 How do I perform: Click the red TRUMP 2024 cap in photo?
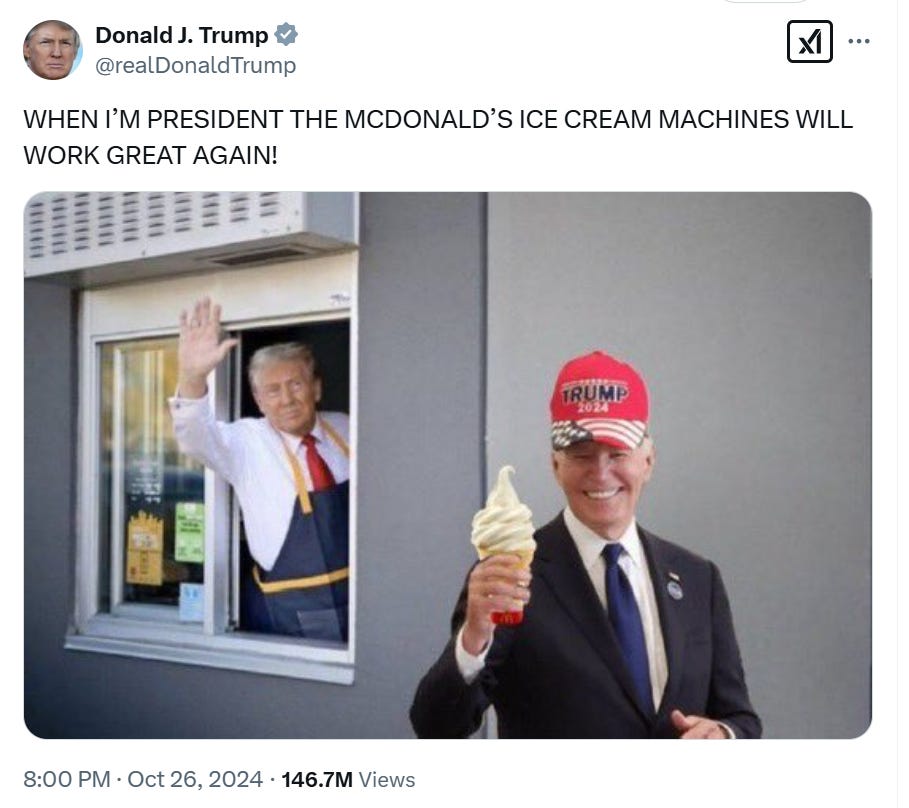599,401
